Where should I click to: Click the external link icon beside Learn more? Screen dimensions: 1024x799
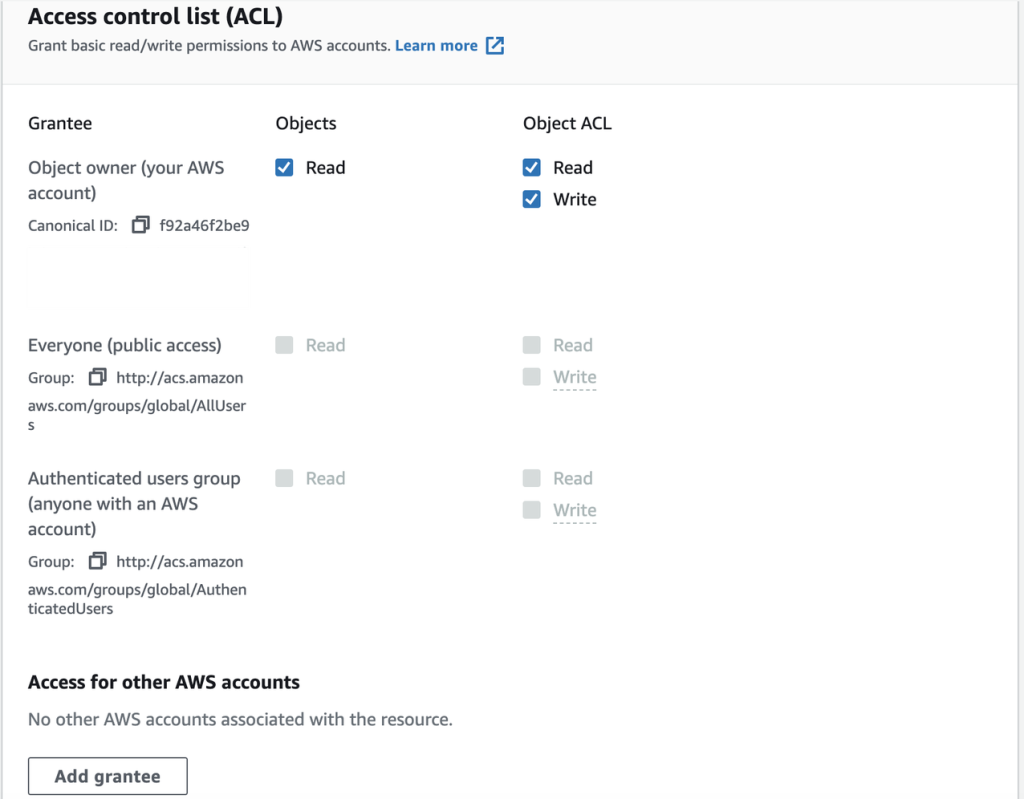(x=492, y=45)
